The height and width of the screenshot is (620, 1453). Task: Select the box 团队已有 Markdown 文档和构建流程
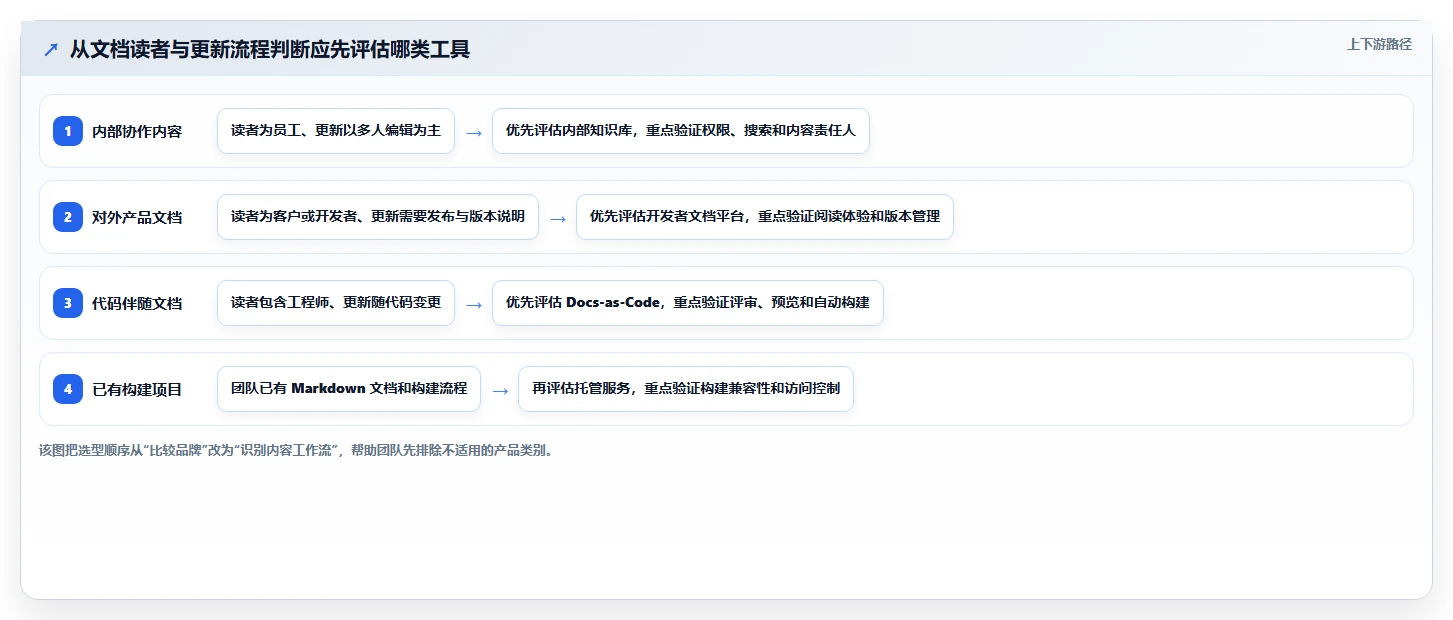[x=349, y=389]
